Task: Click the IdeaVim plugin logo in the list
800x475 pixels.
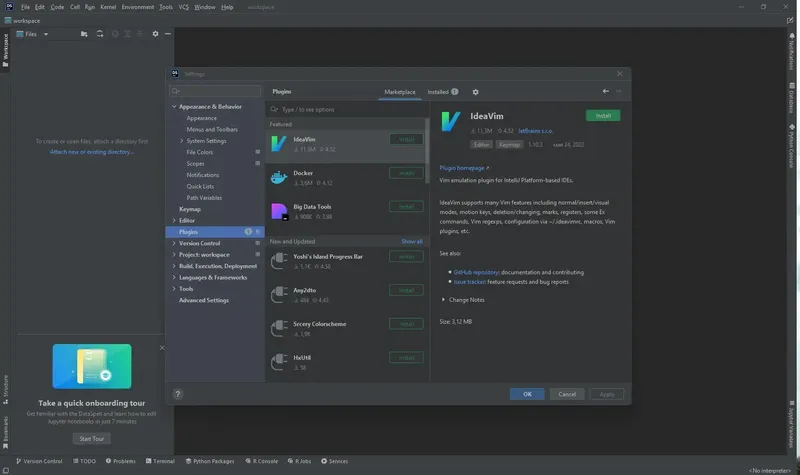Action: (x=279, y=144)
